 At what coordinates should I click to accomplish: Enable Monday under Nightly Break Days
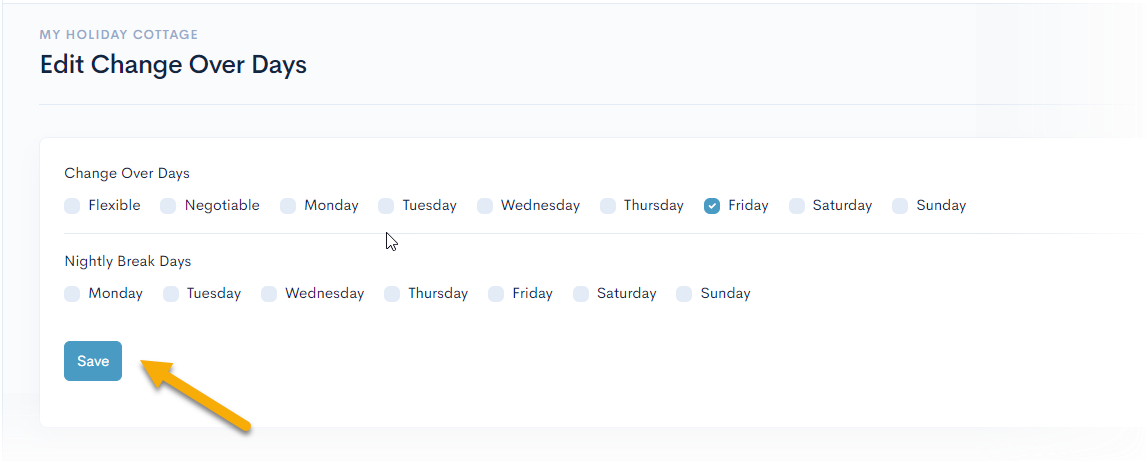click(x=72, y=294)
